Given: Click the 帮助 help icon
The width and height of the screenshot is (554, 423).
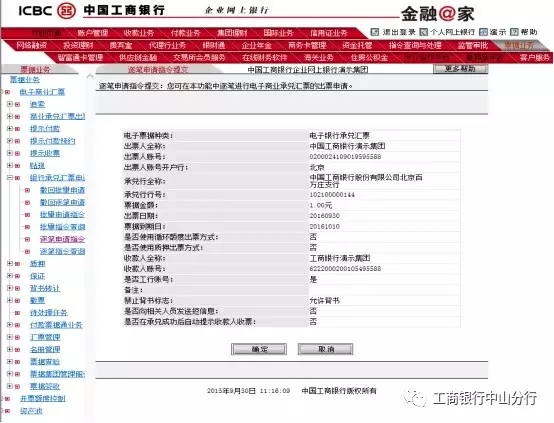Looking at the screenshot, I should [x=514, y=32].
